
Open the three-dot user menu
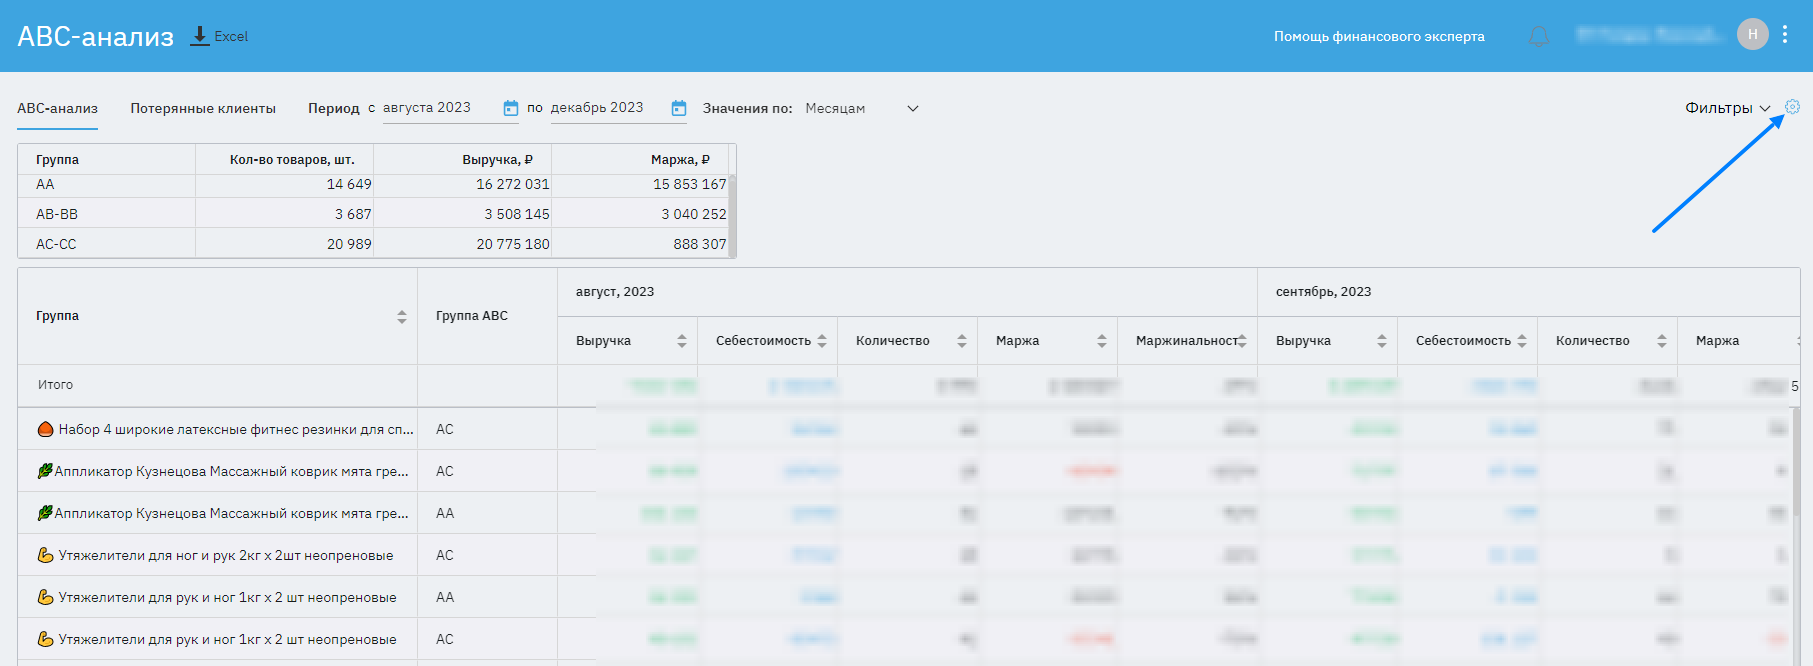click(x=1785, y=35)
